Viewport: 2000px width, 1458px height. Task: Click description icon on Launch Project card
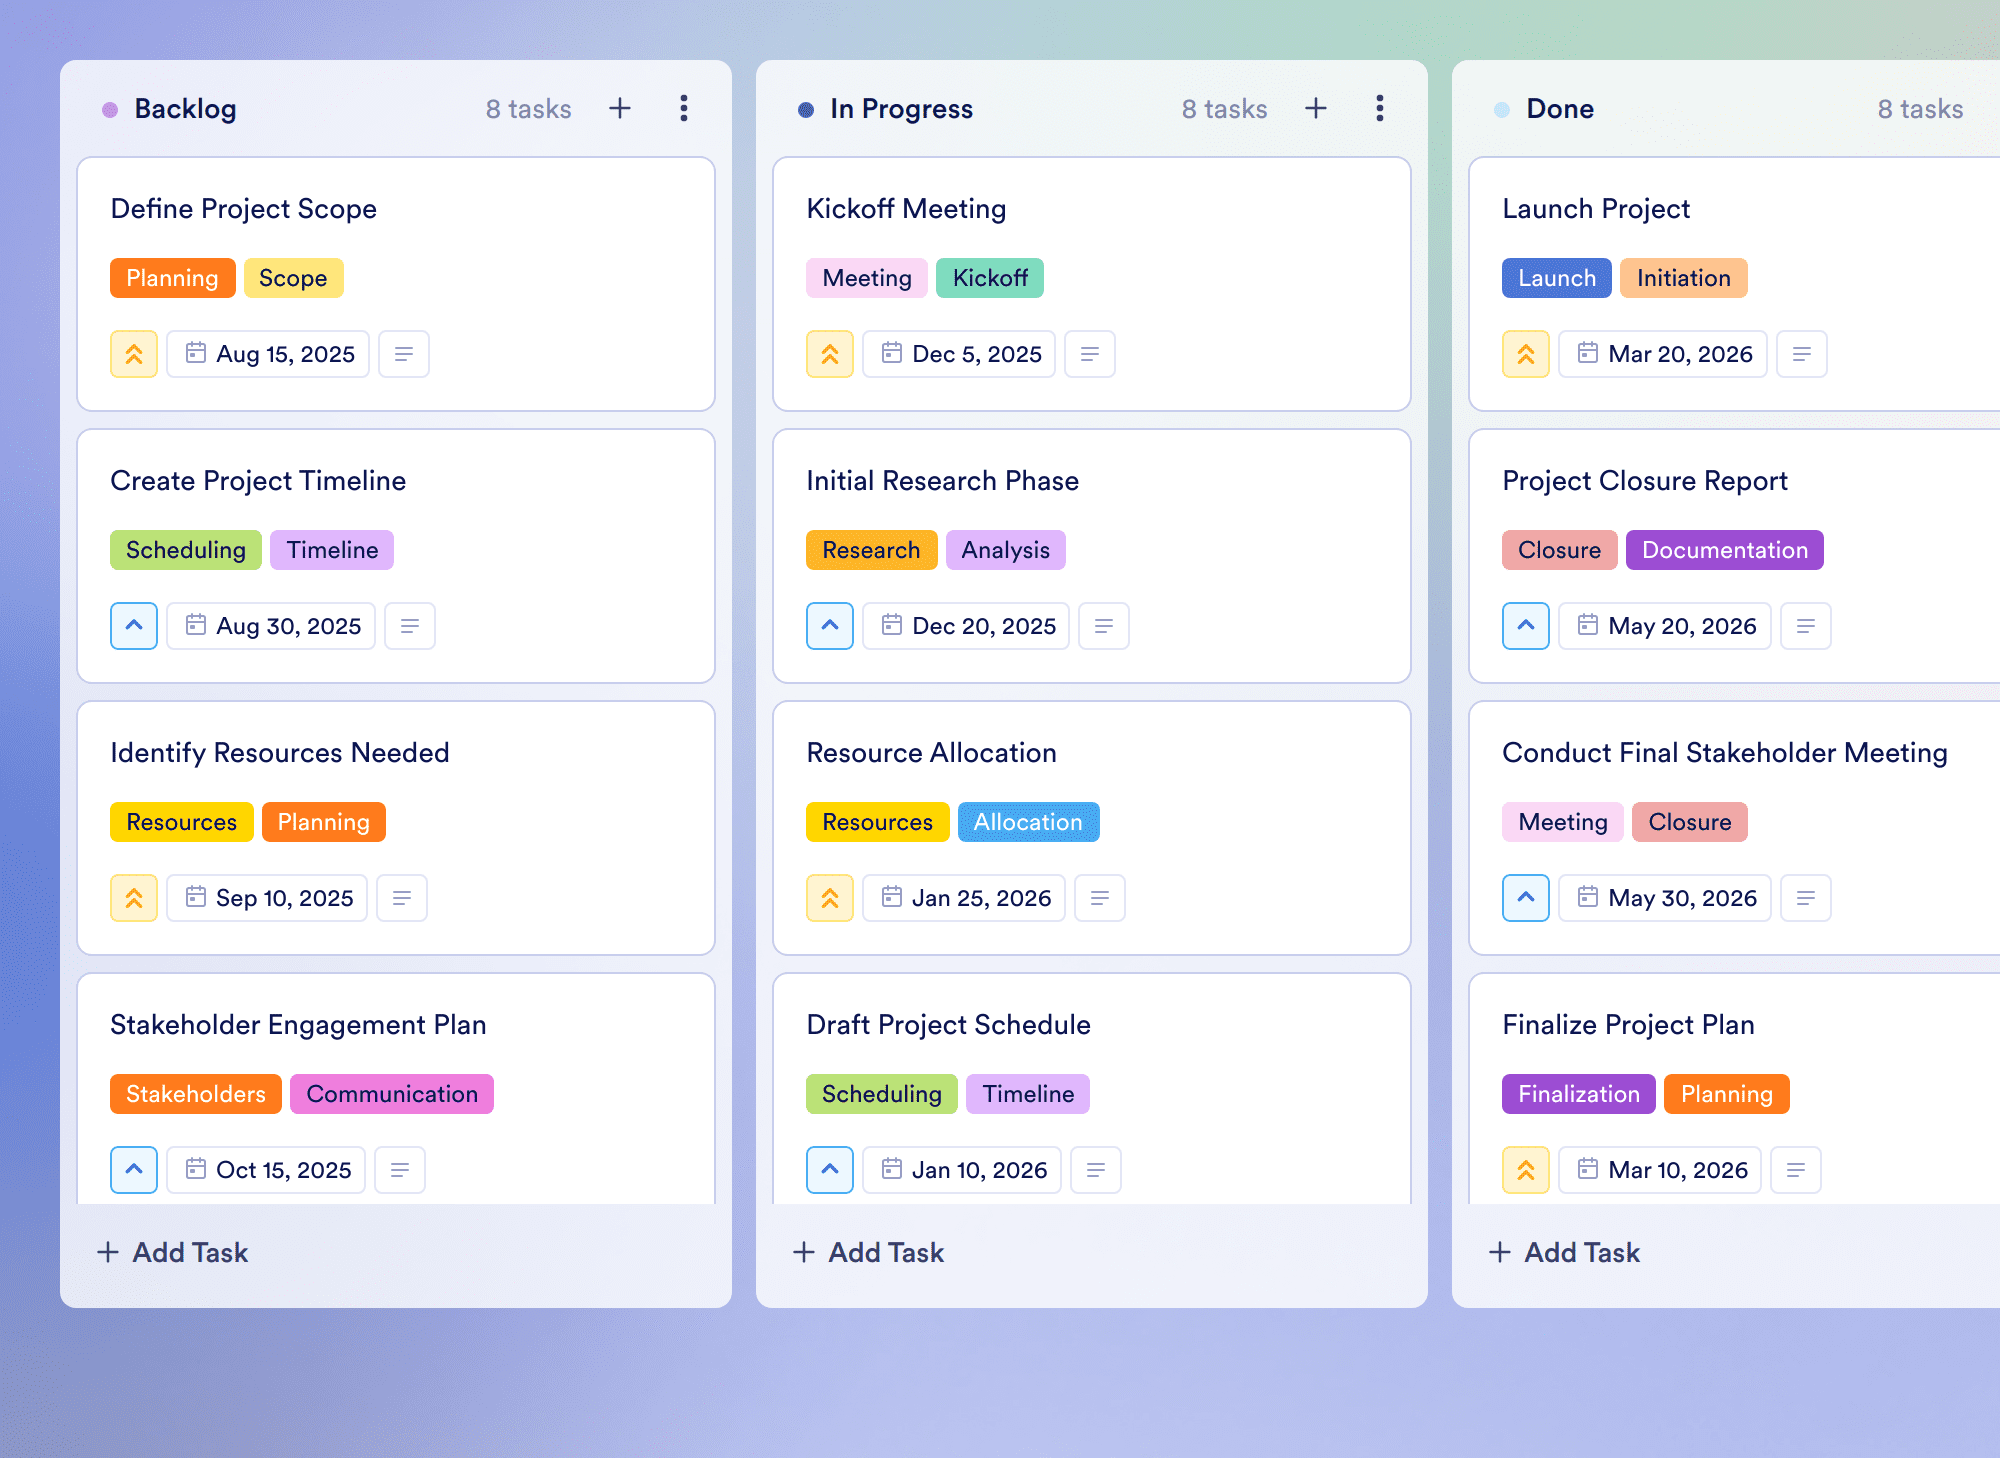coord(1802,354)
